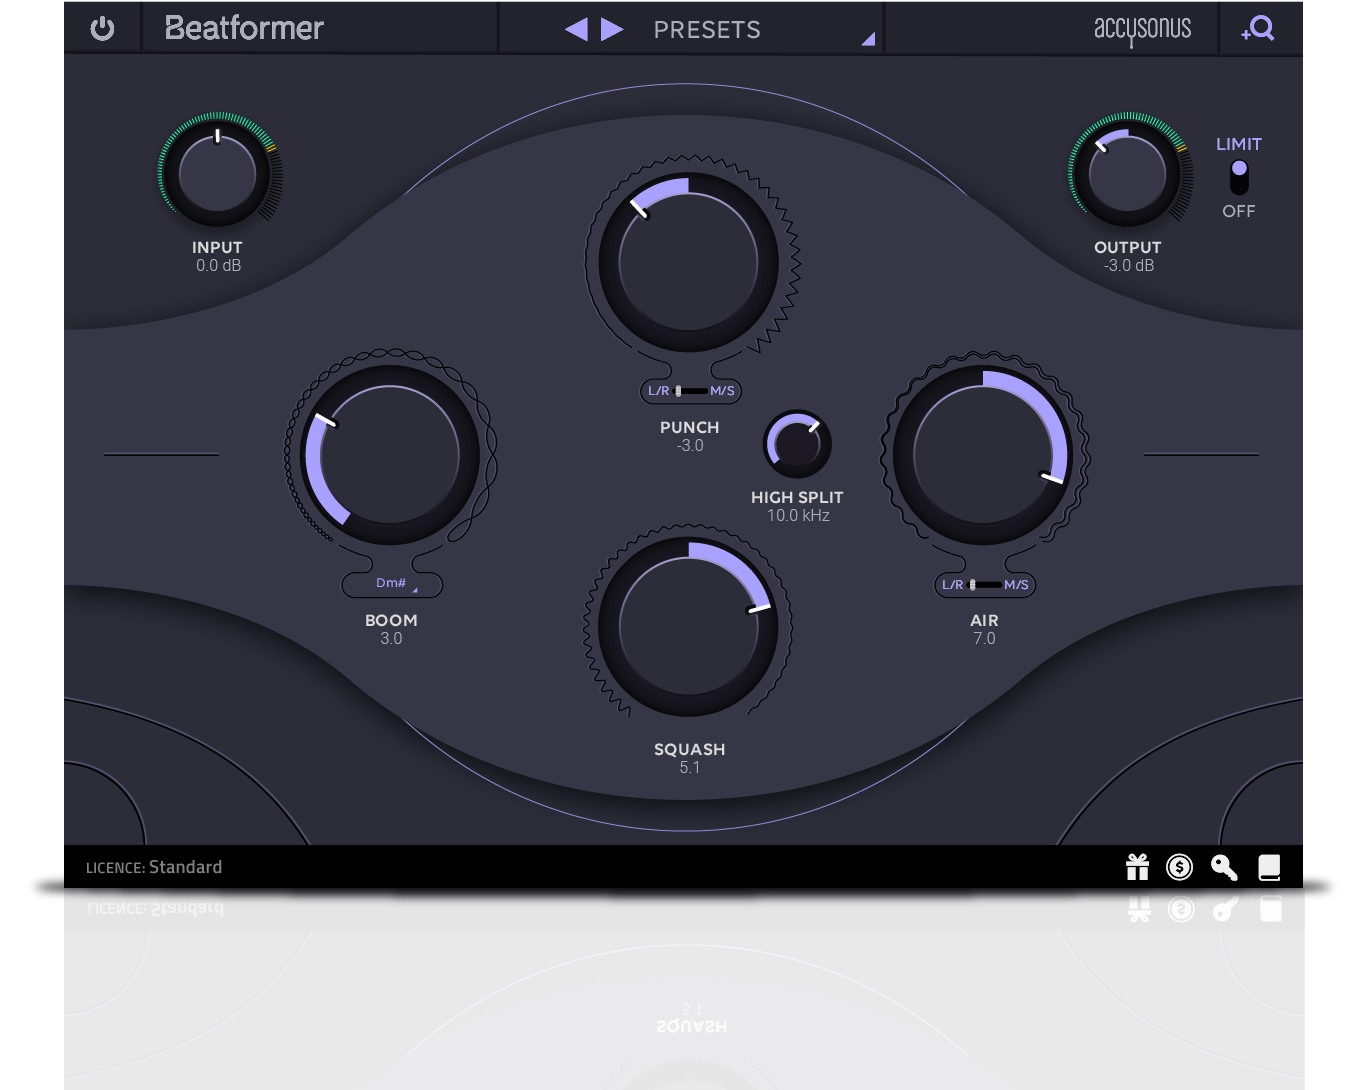Click the LICENCE: Standard status text
The width and height of the screenshot is (1366, 1090).
(154, 867)
